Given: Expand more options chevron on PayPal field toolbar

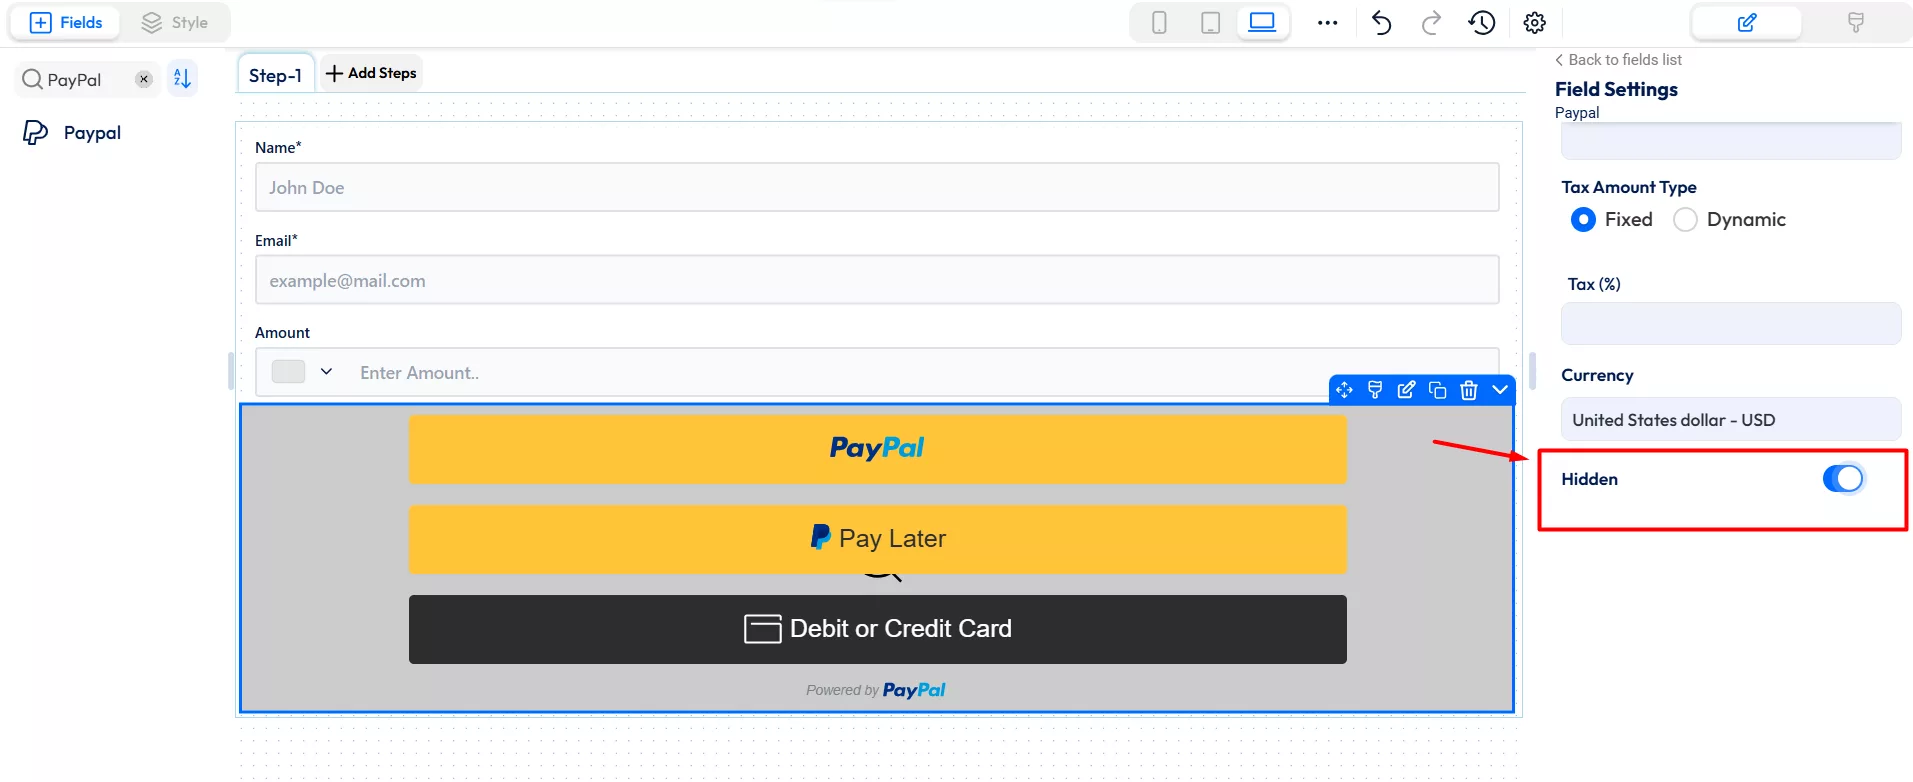Looking at the screenshot, I should tap(1500, 390).
